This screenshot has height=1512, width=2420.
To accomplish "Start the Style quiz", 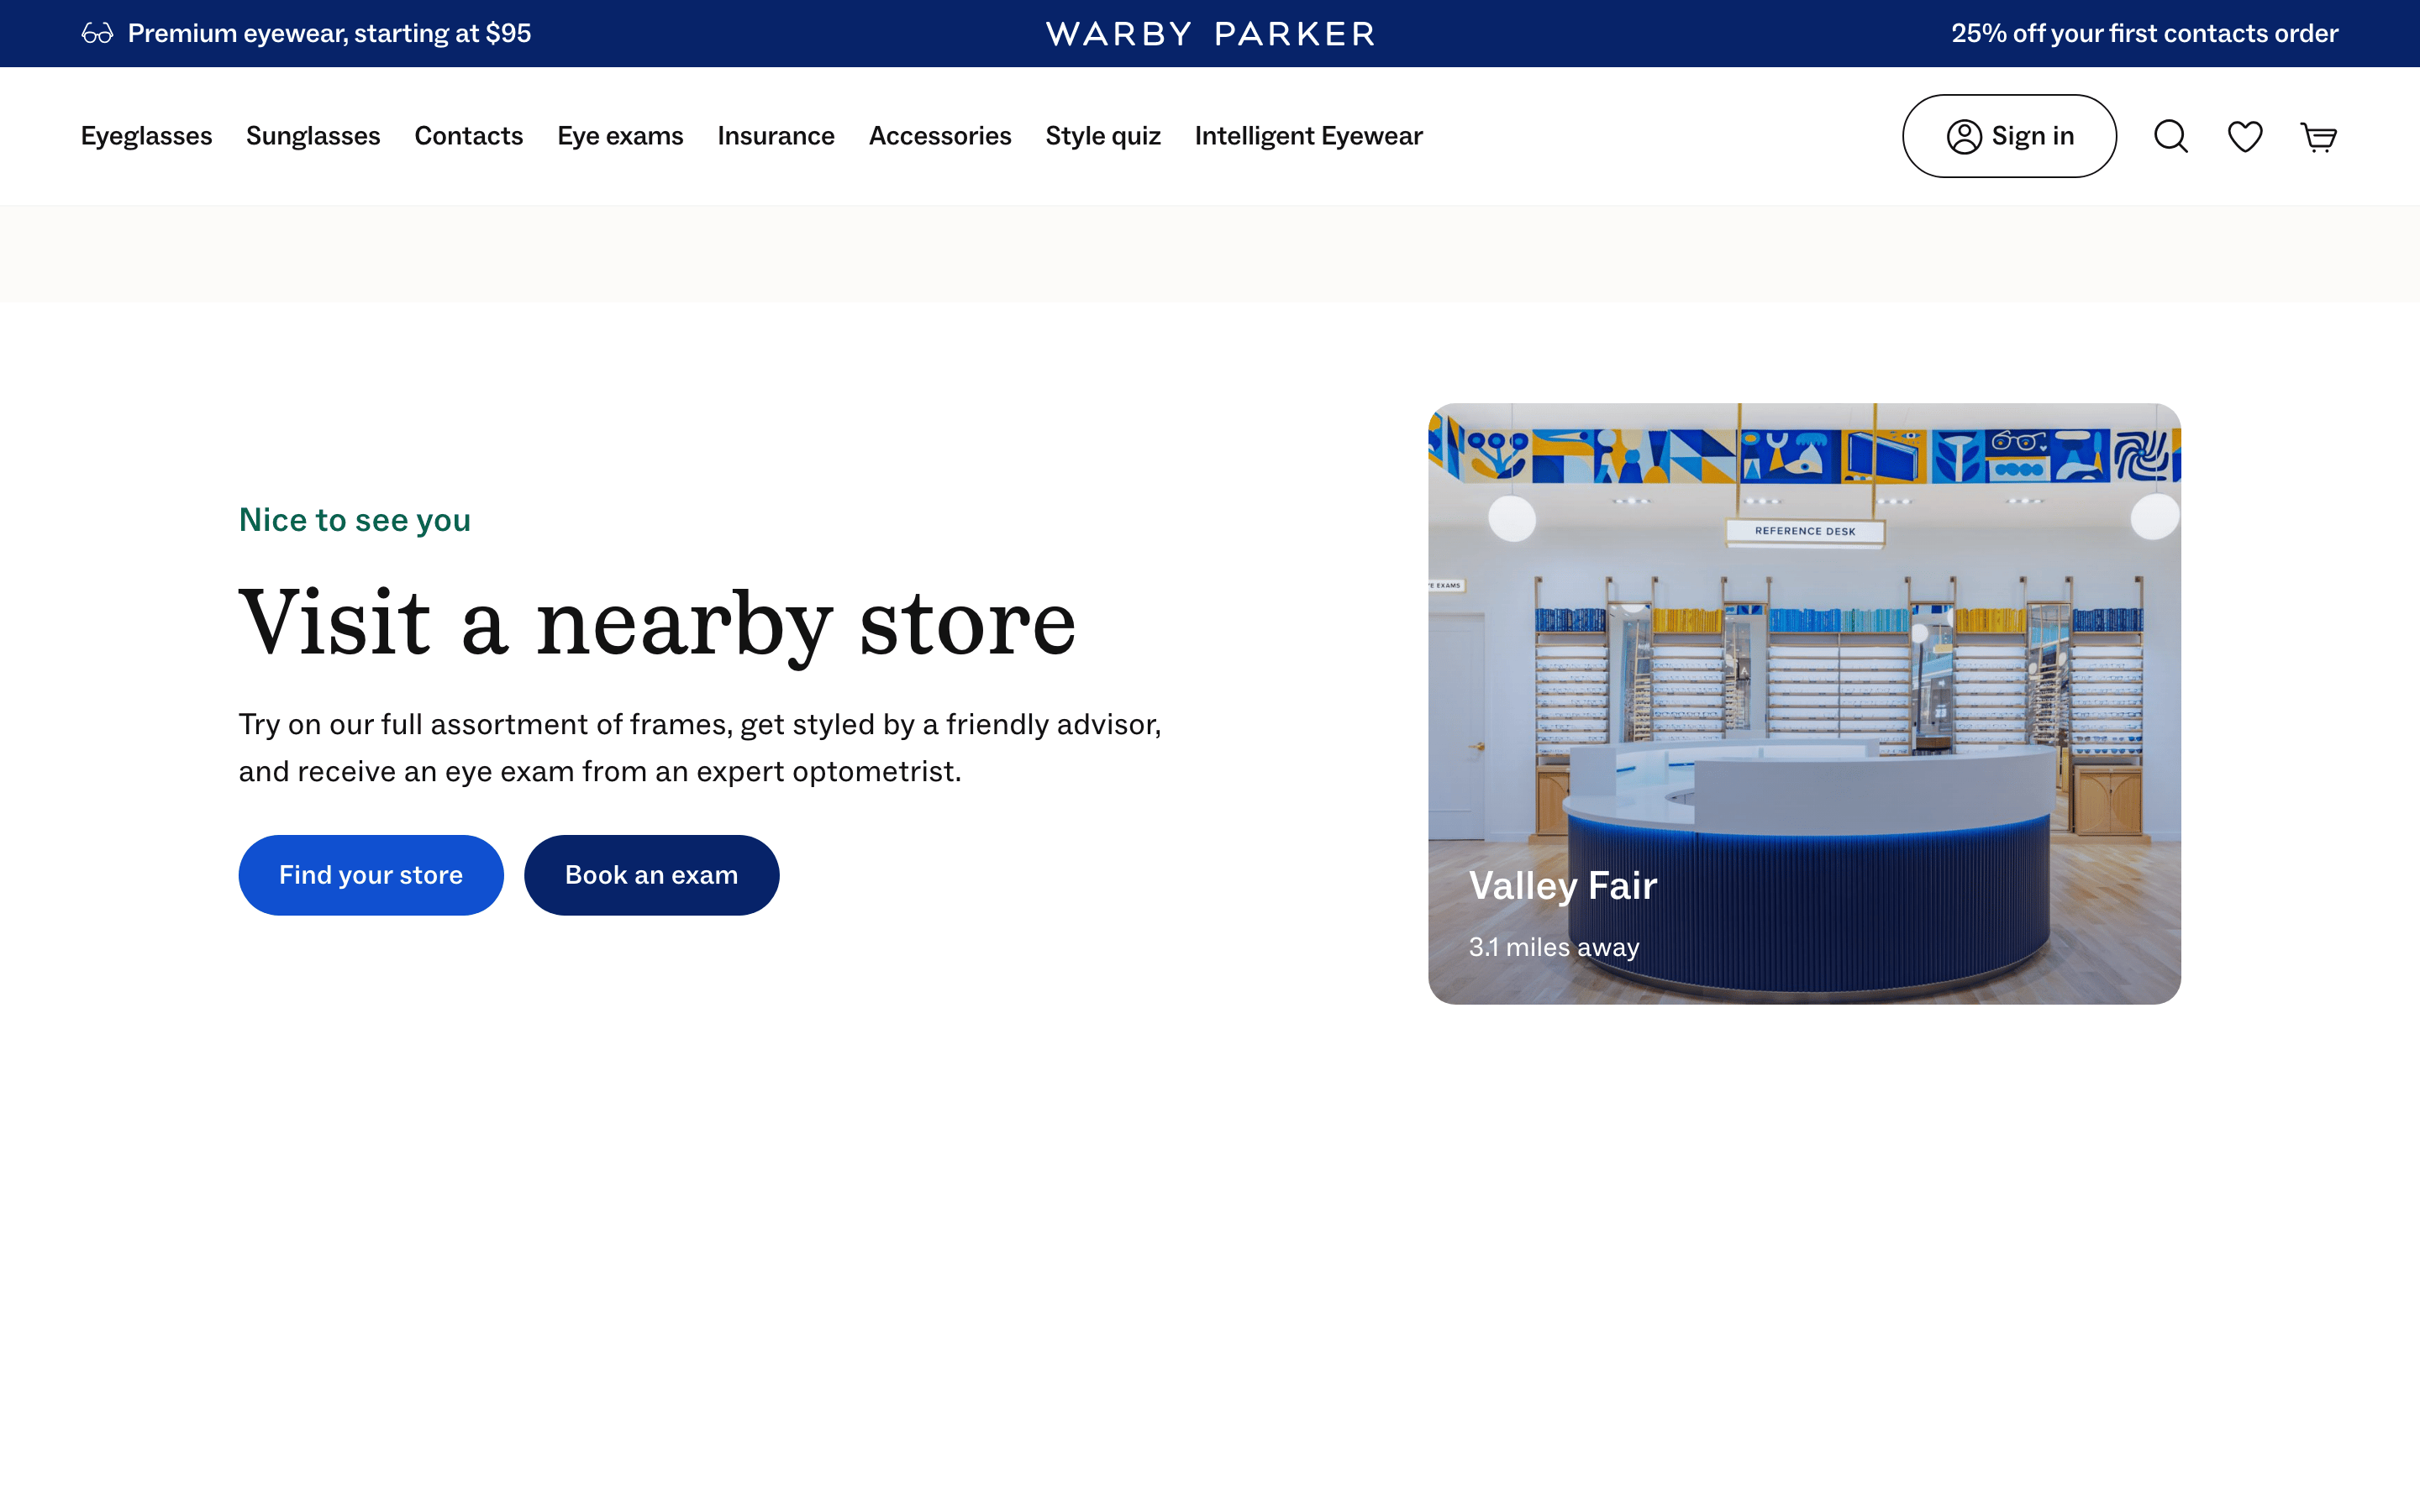I will point(1103,136).
